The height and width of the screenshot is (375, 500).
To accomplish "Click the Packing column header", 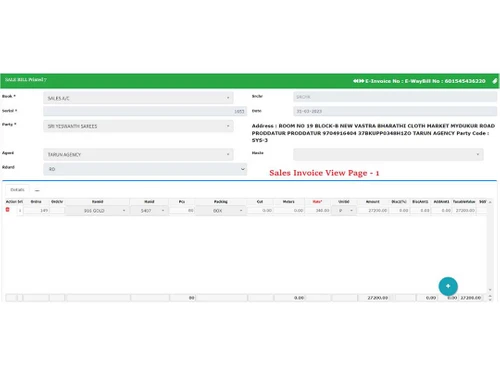I will [221, 202].
